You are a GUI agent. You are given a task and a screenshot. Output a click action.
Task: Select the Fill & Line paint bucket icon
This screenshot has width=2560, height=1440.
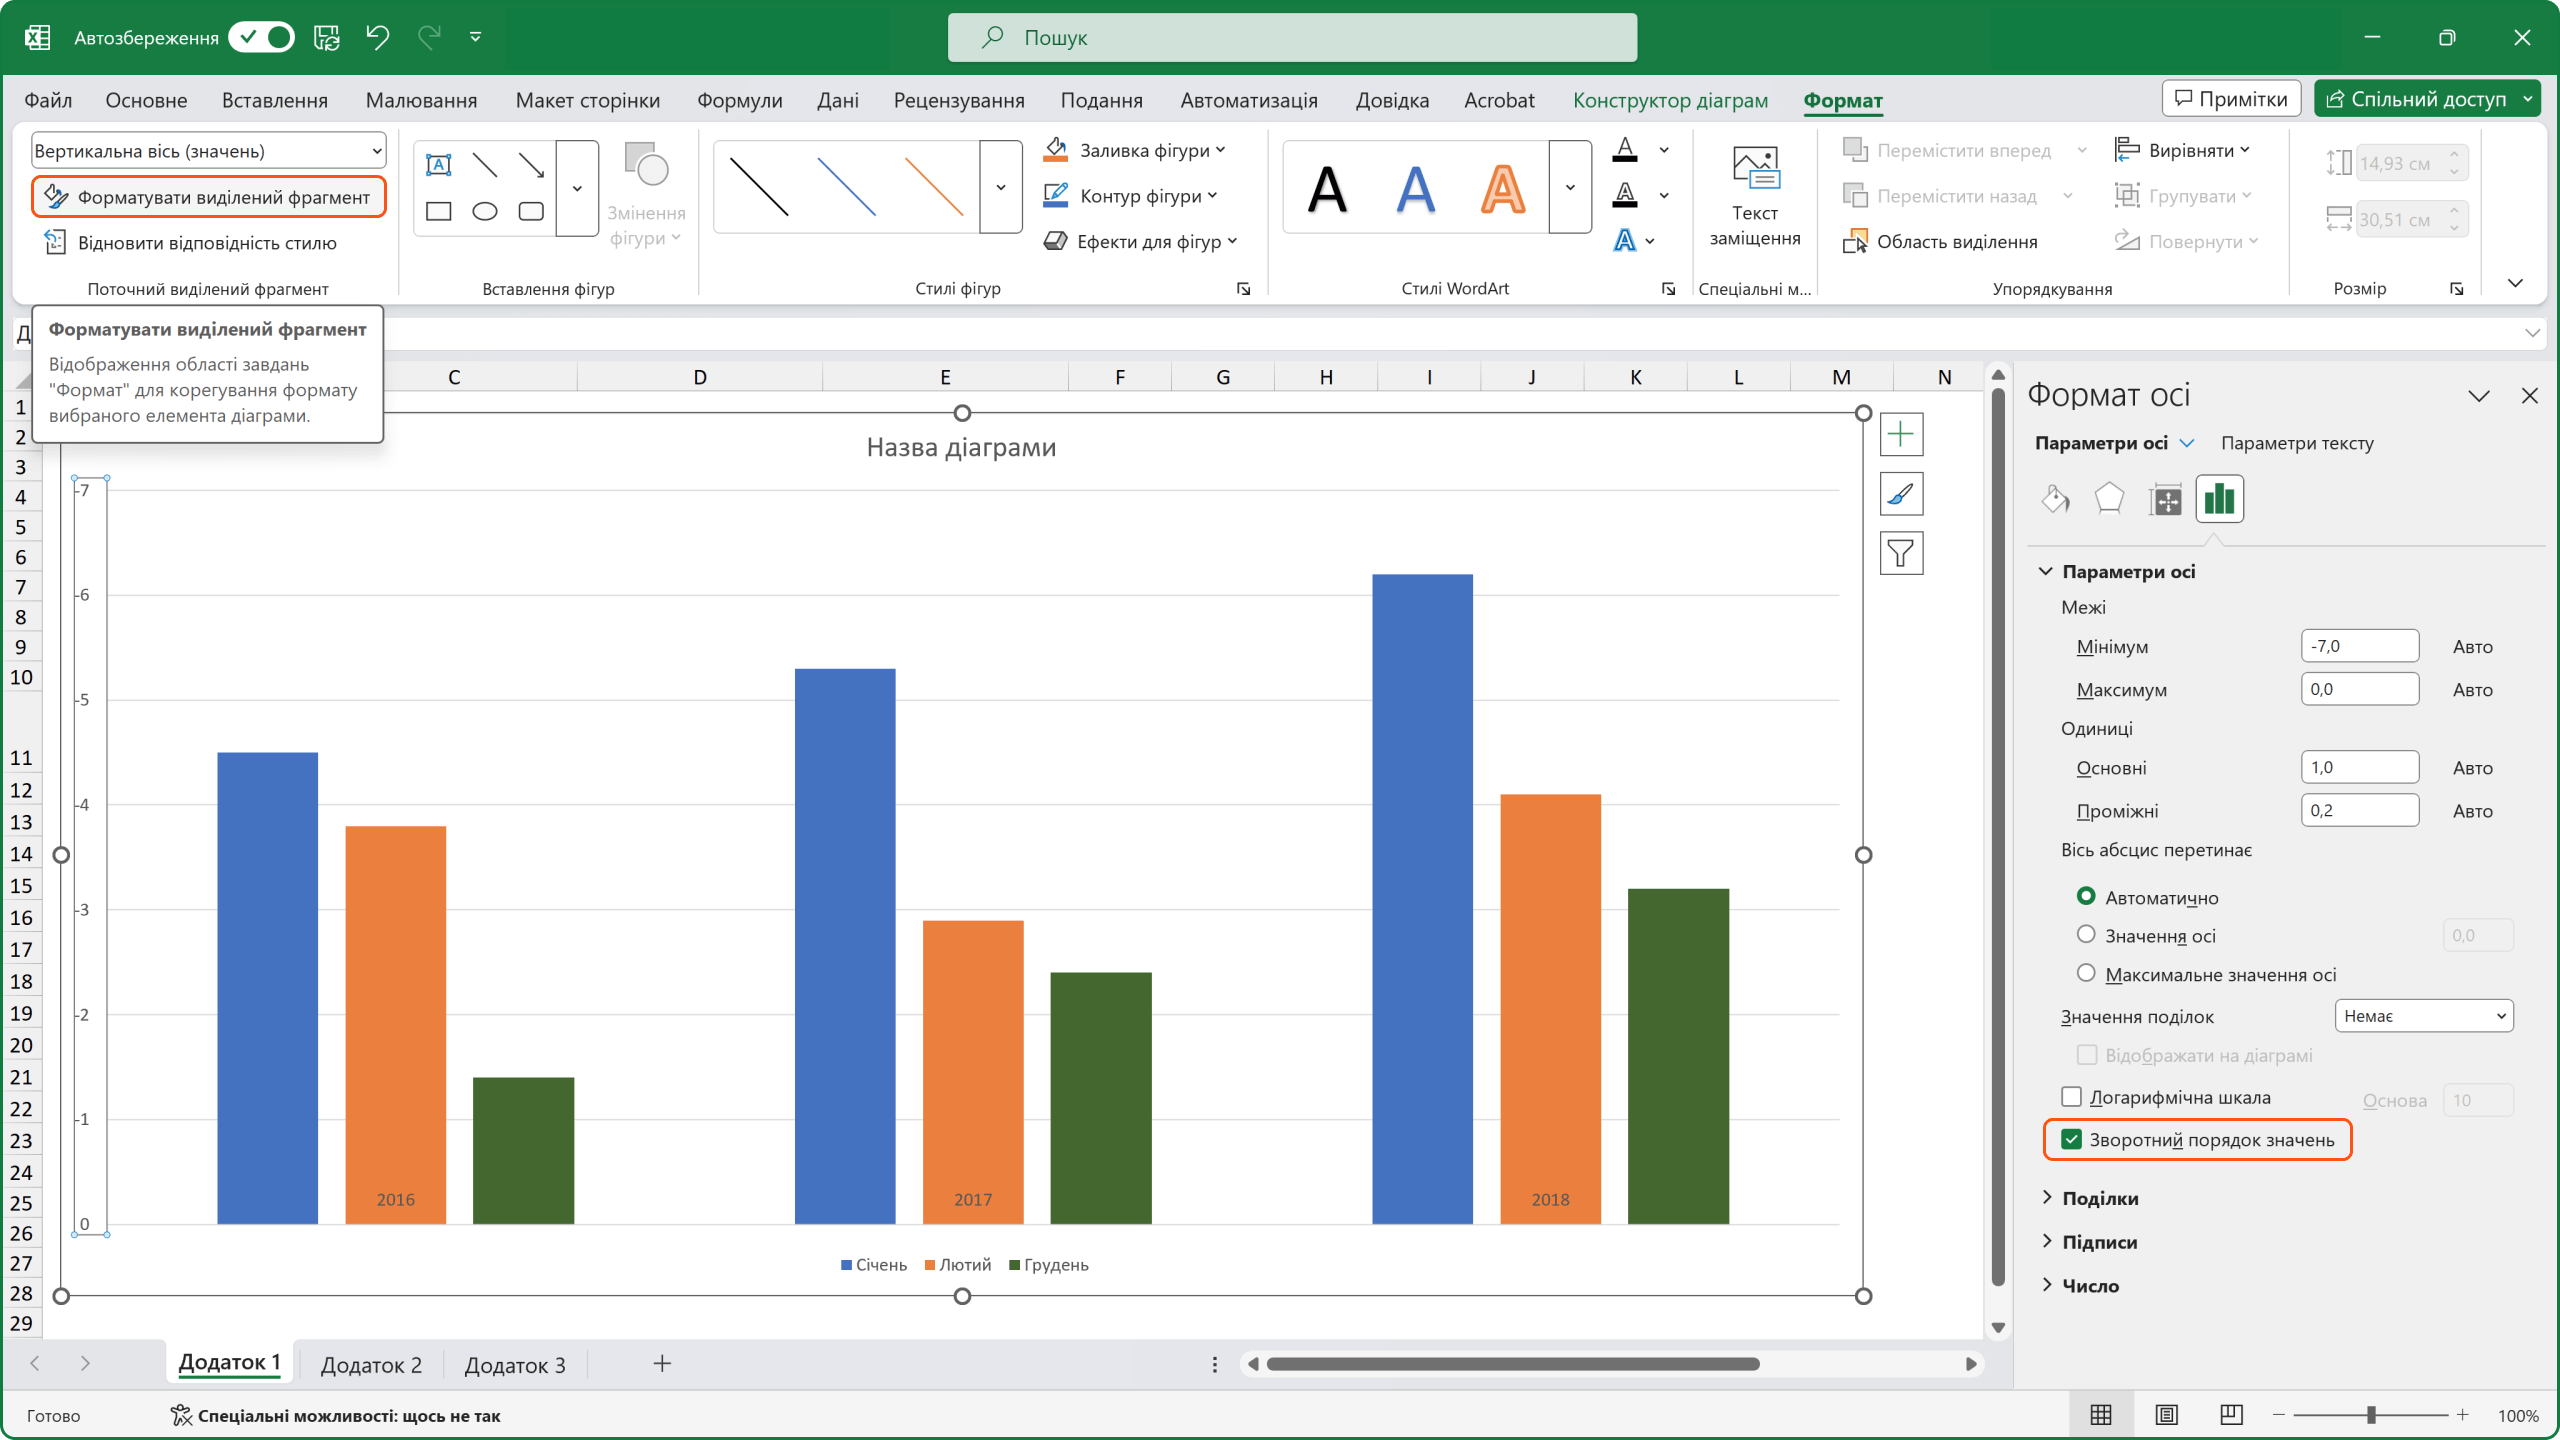[2055, 498]
